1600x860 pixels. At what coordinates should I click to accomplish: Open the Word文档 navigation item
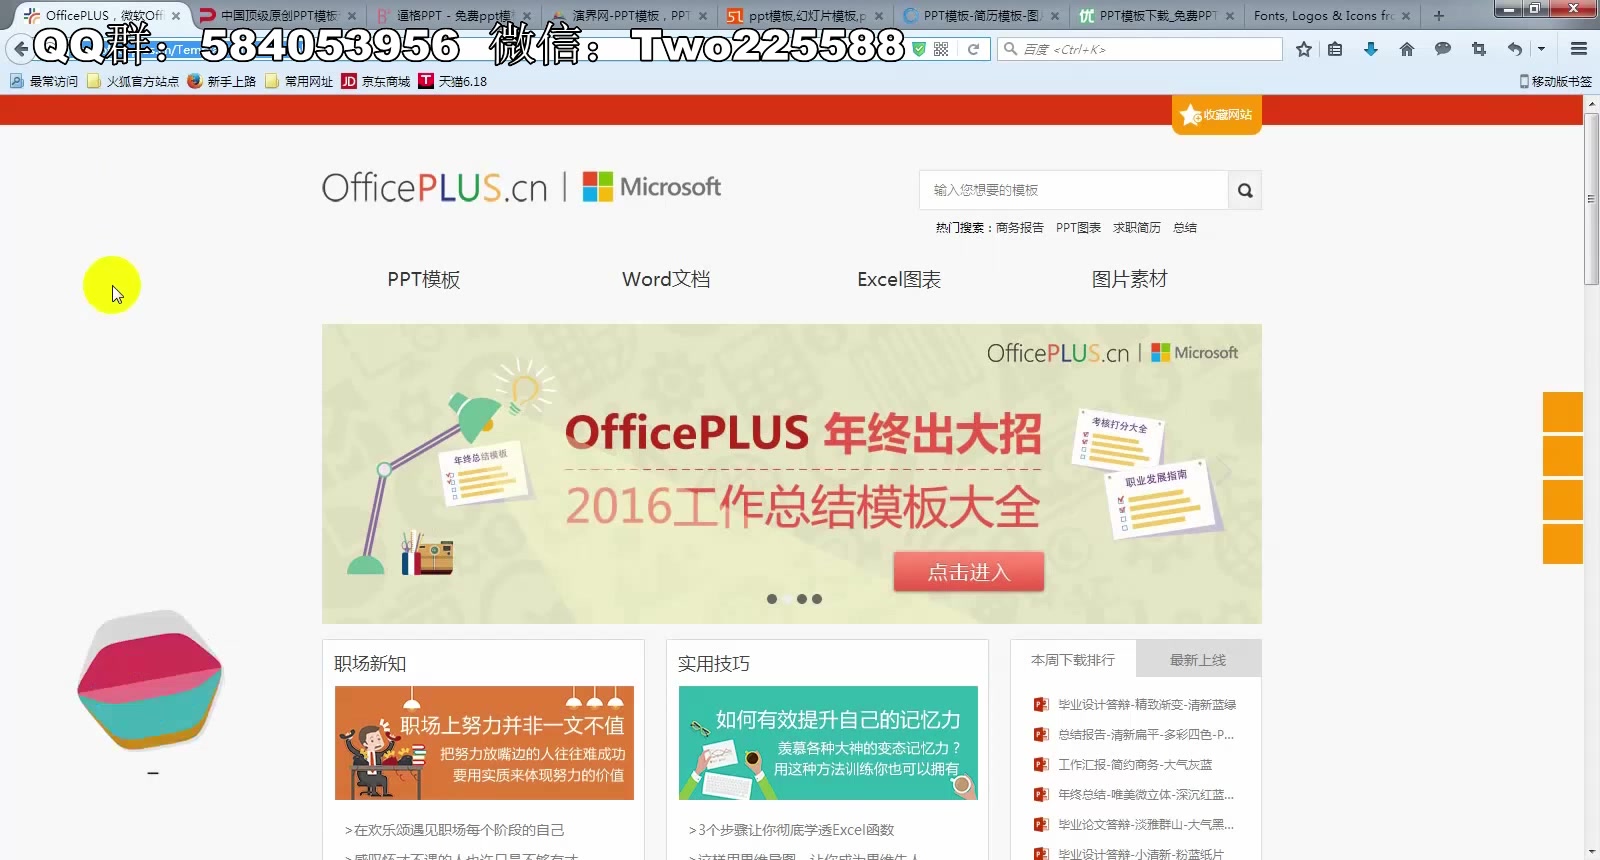(666, 280)
